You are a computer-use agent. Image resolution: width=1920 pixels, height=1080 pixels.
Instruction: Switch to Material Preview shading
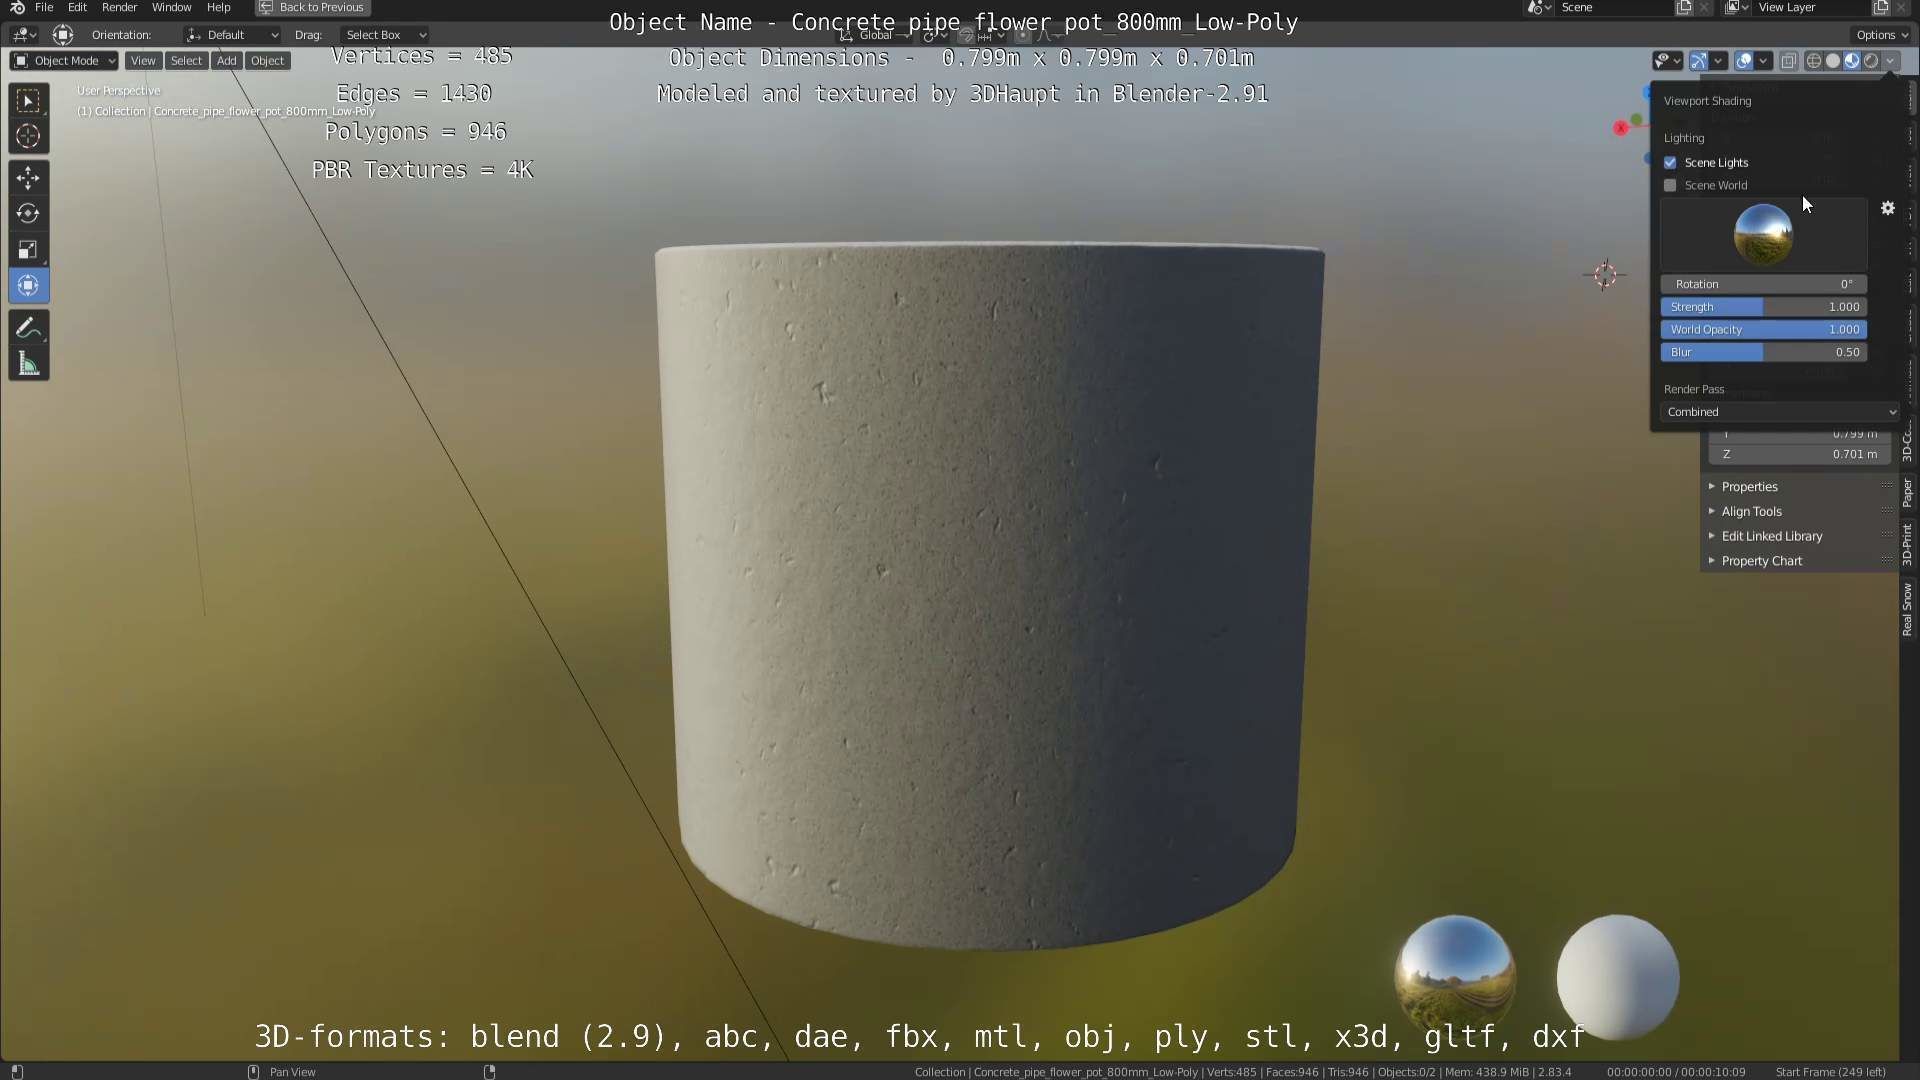click(x=1852, y=61)
